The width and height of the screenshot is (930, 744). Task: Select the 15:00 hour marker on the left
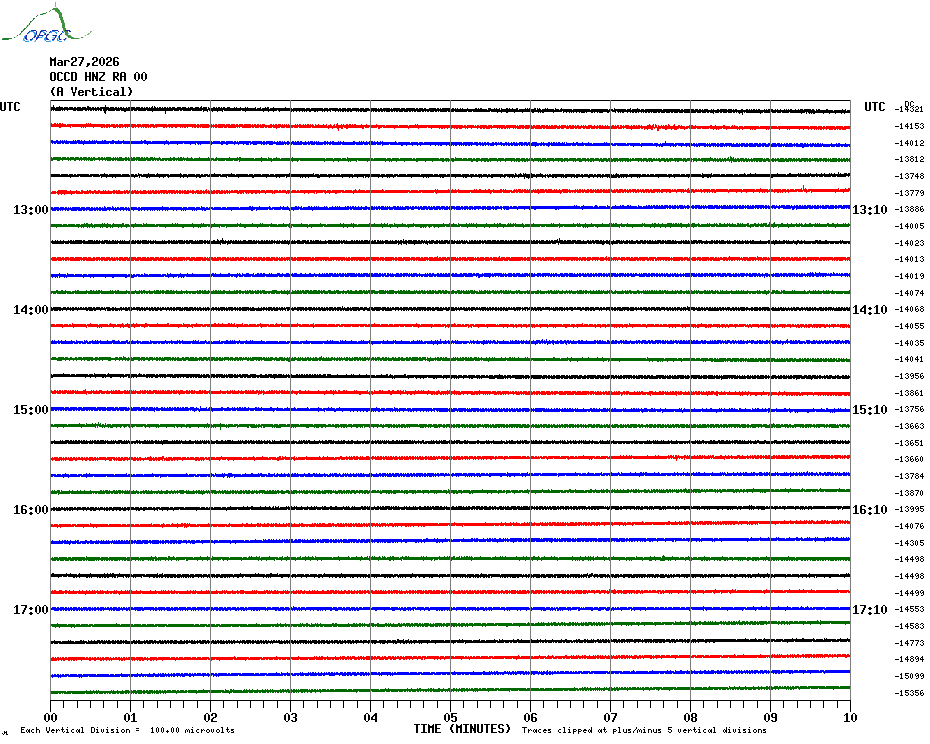30,410
